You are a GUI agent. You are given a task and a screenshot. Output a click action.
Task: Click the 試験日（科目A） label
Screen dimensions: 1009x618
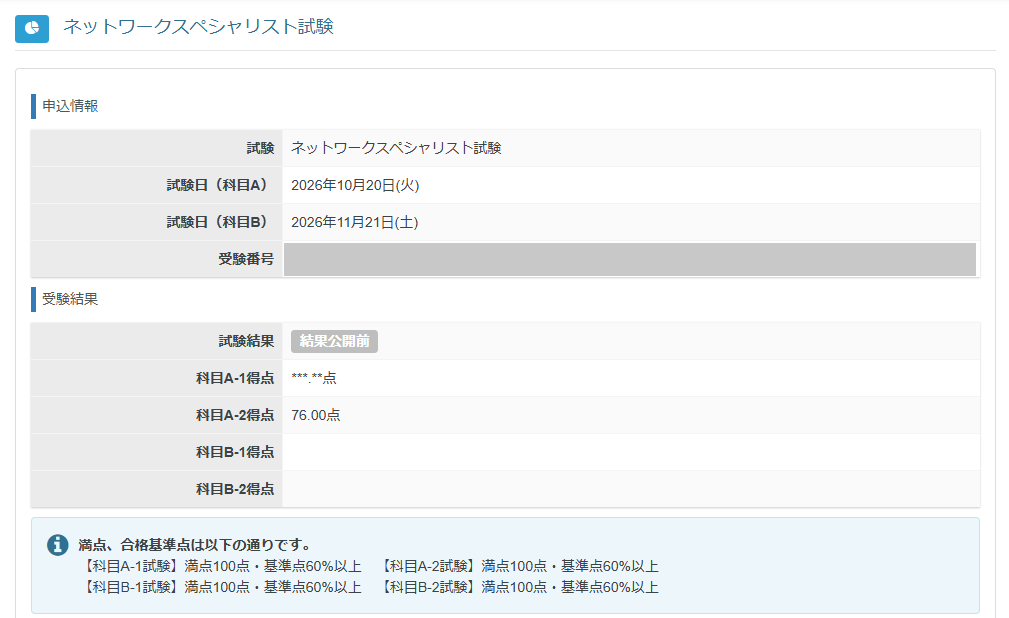[217, 185]
